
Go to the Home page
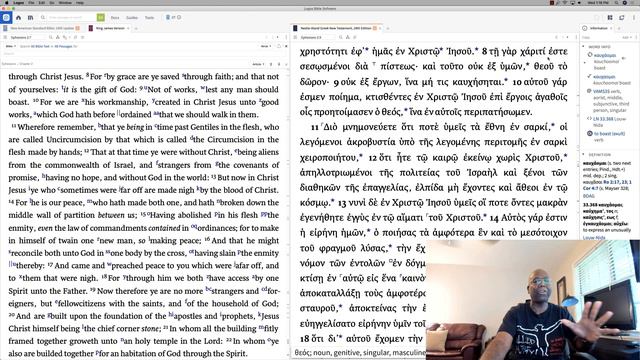point(18,18)
